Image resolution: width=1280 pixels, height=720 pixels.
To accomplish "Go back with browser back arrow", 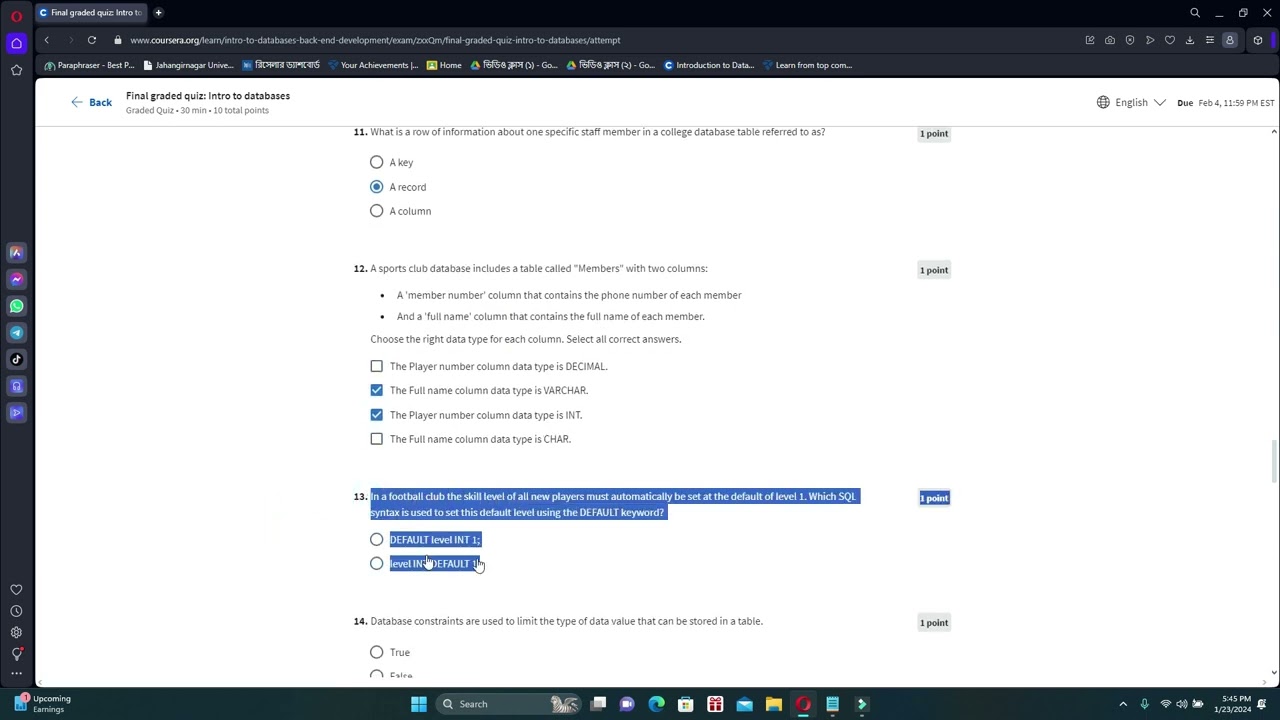I will click(x=46, y=40).
